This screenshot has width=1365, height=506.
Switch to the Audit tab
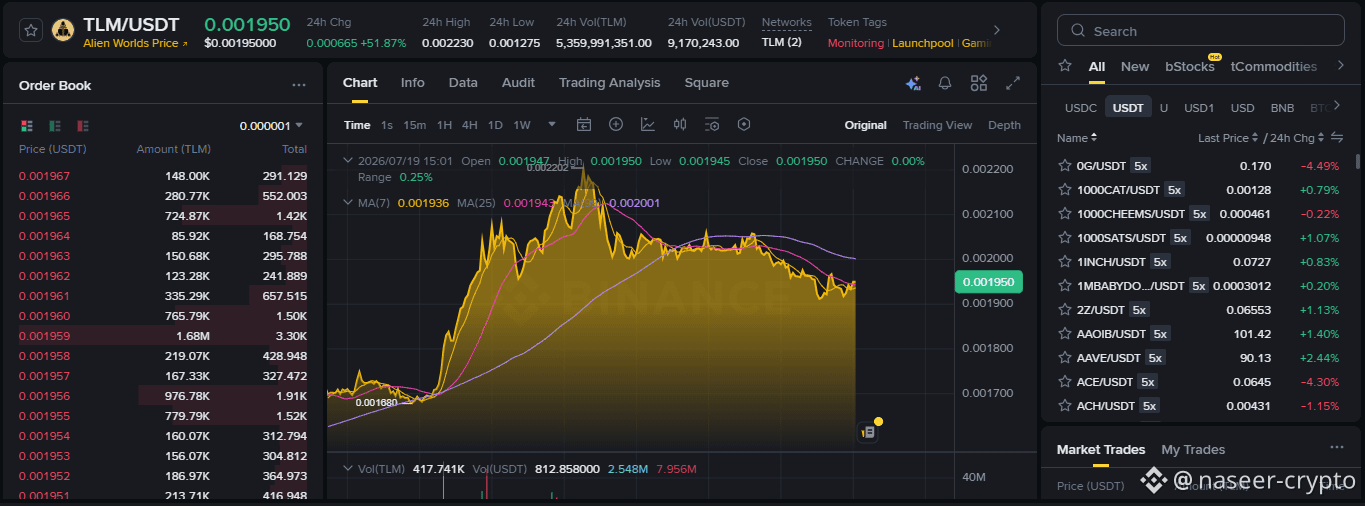tap(518, 83)
